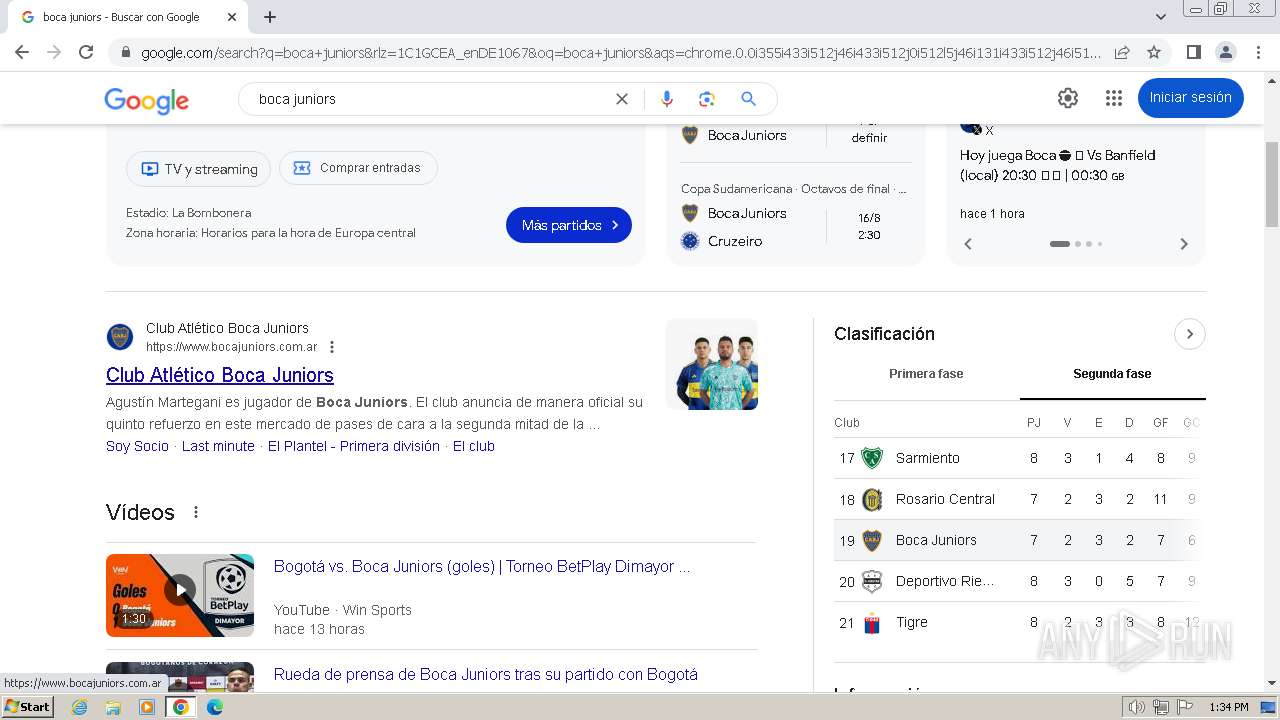
Task: Click in the Google search input field
Action: click(x=430, y=99)
